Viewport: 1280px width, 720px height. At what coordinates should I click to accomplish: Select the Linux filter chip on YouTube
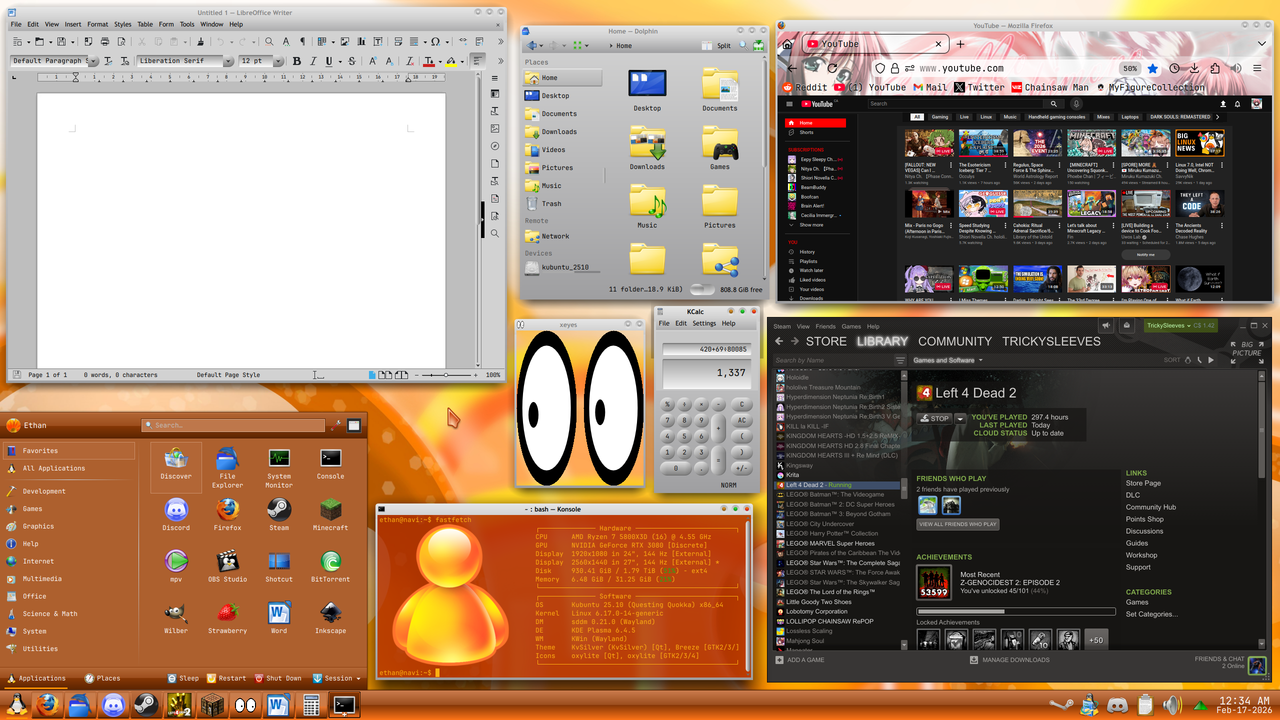pos(986,117)
